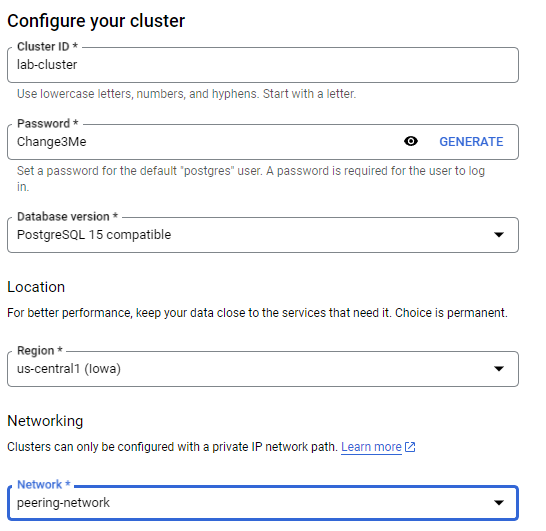The image size is (546, 531).
Task: Click the peering-network value in Network
Action: pyautogui.click(x=63, y=502)
